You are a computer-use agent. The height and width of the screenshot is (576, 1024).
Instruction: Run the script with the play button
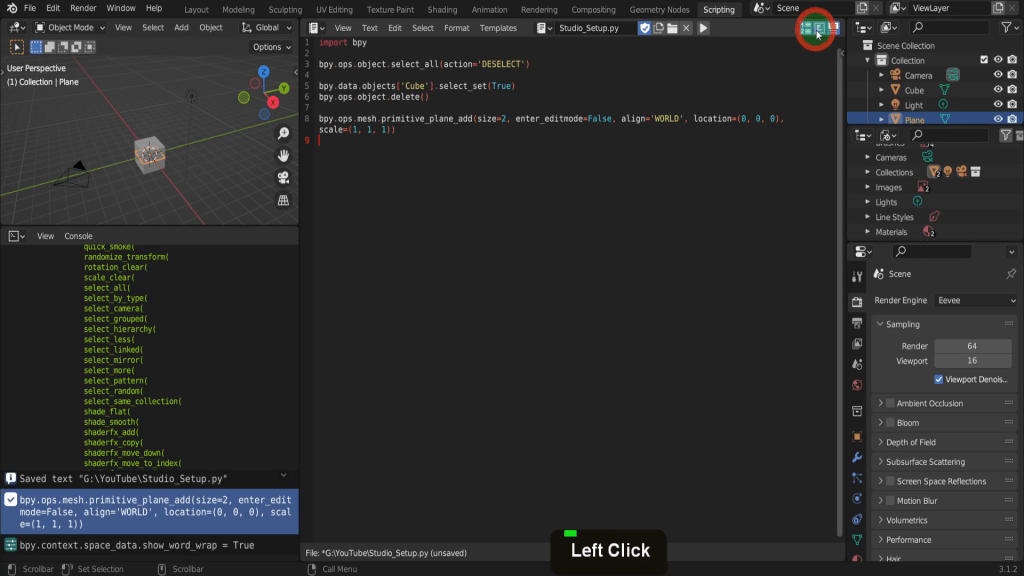pyautogui.click(x=703, y=28)
